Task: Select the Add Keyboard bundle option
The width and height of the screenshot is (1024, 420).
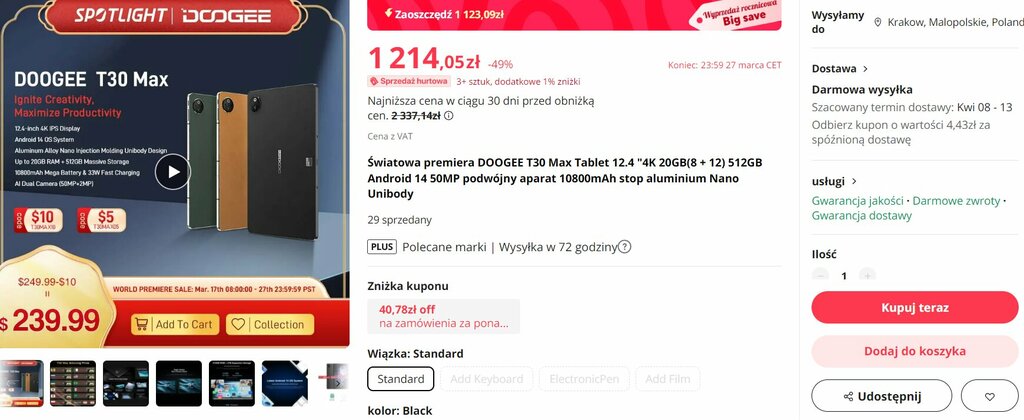Action: 487,379
